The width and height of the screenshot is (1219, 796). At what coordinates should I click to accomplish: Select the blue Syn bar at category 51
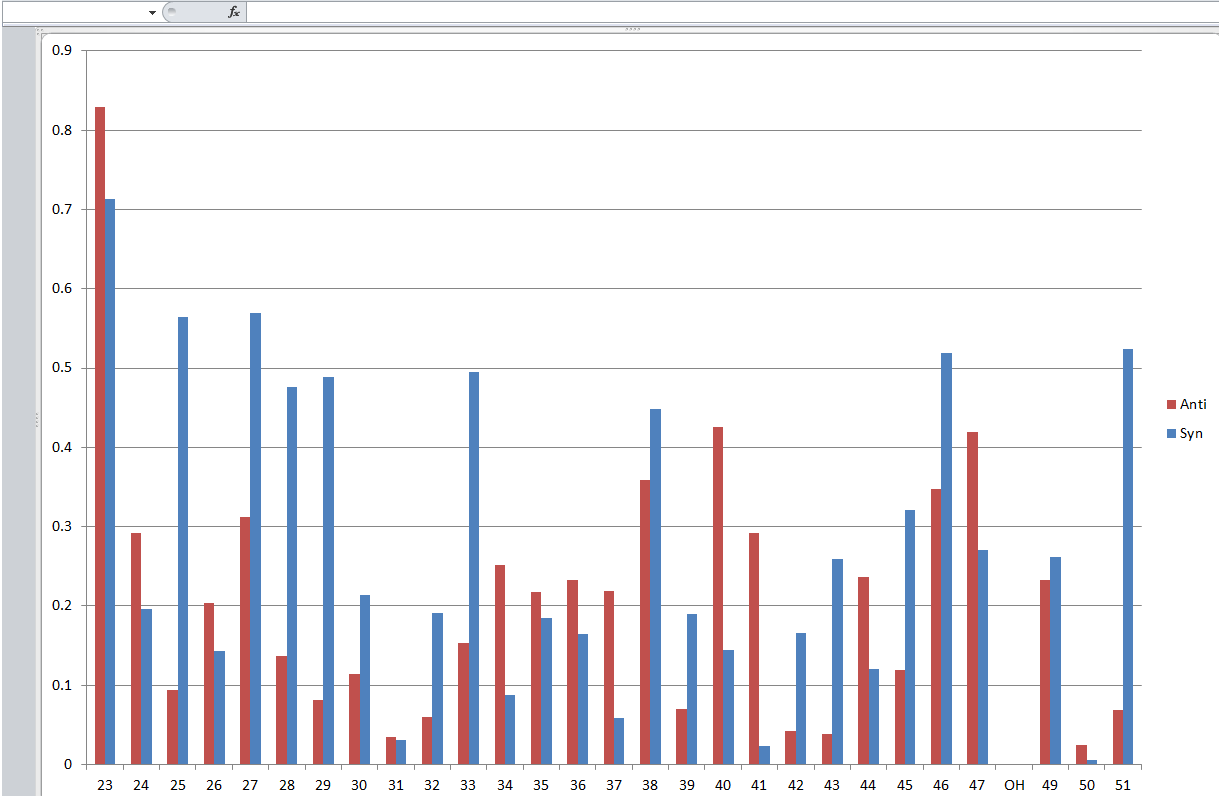click(x=1128, y=557)
